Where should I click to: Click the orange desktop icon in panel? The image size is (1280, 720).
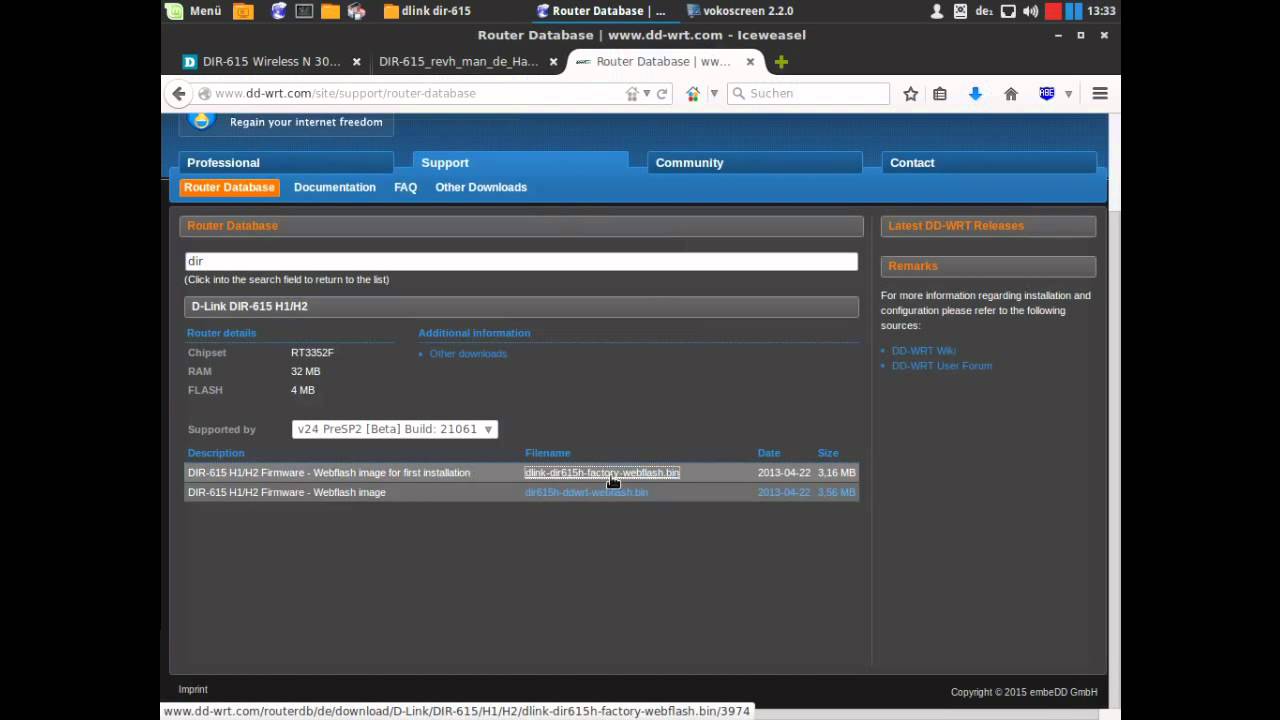243,11
